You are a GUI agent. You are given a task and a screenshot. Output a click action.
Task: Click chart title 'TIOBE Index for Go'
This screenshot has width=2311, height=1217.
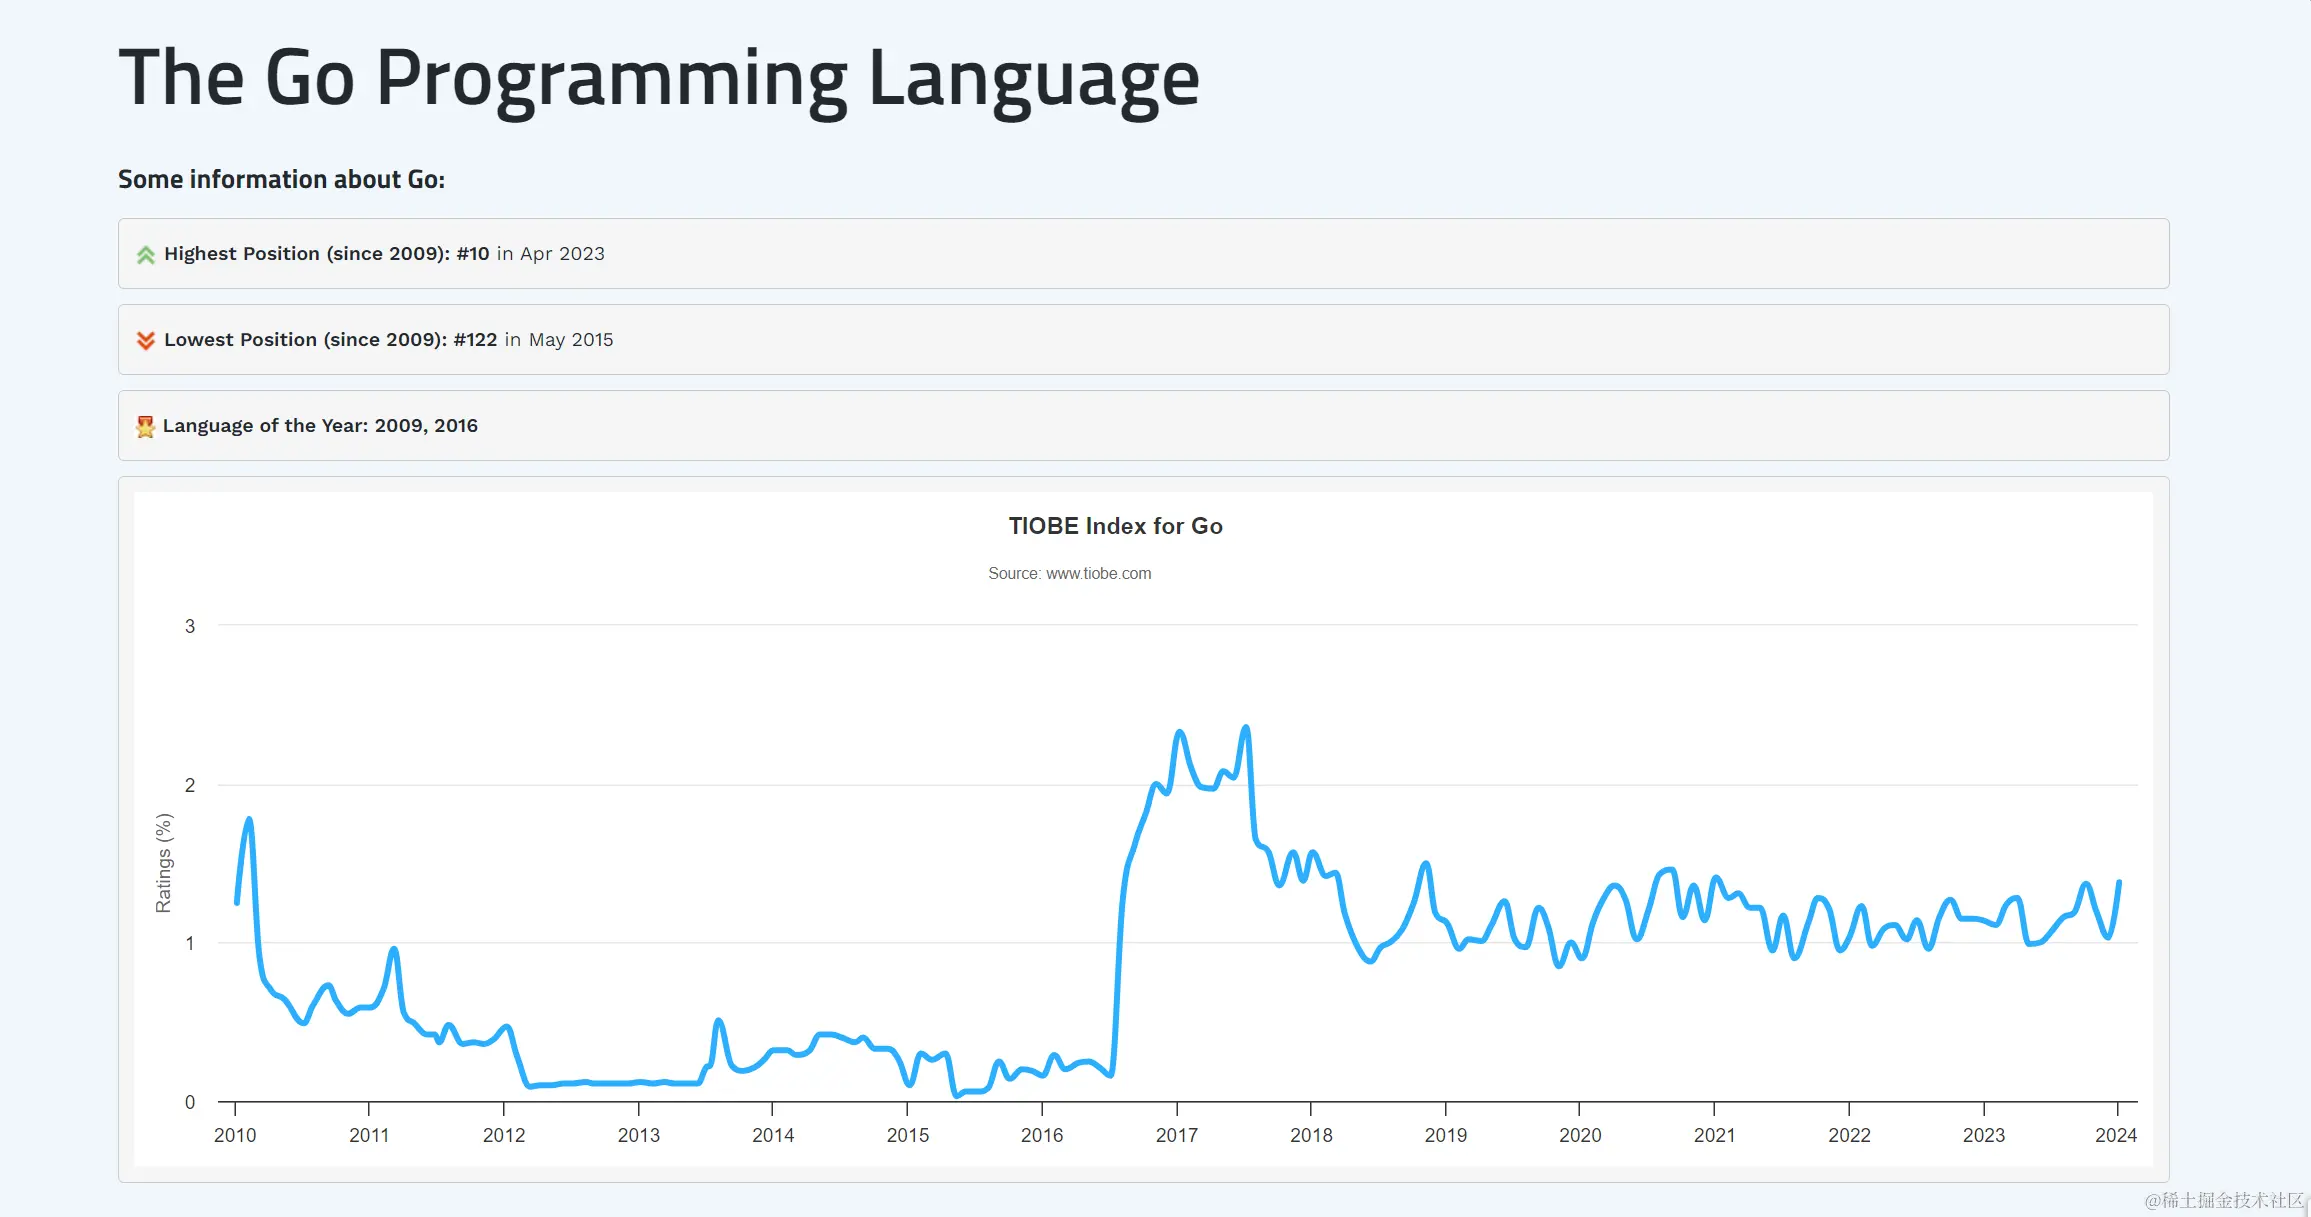click(1115, 526)
